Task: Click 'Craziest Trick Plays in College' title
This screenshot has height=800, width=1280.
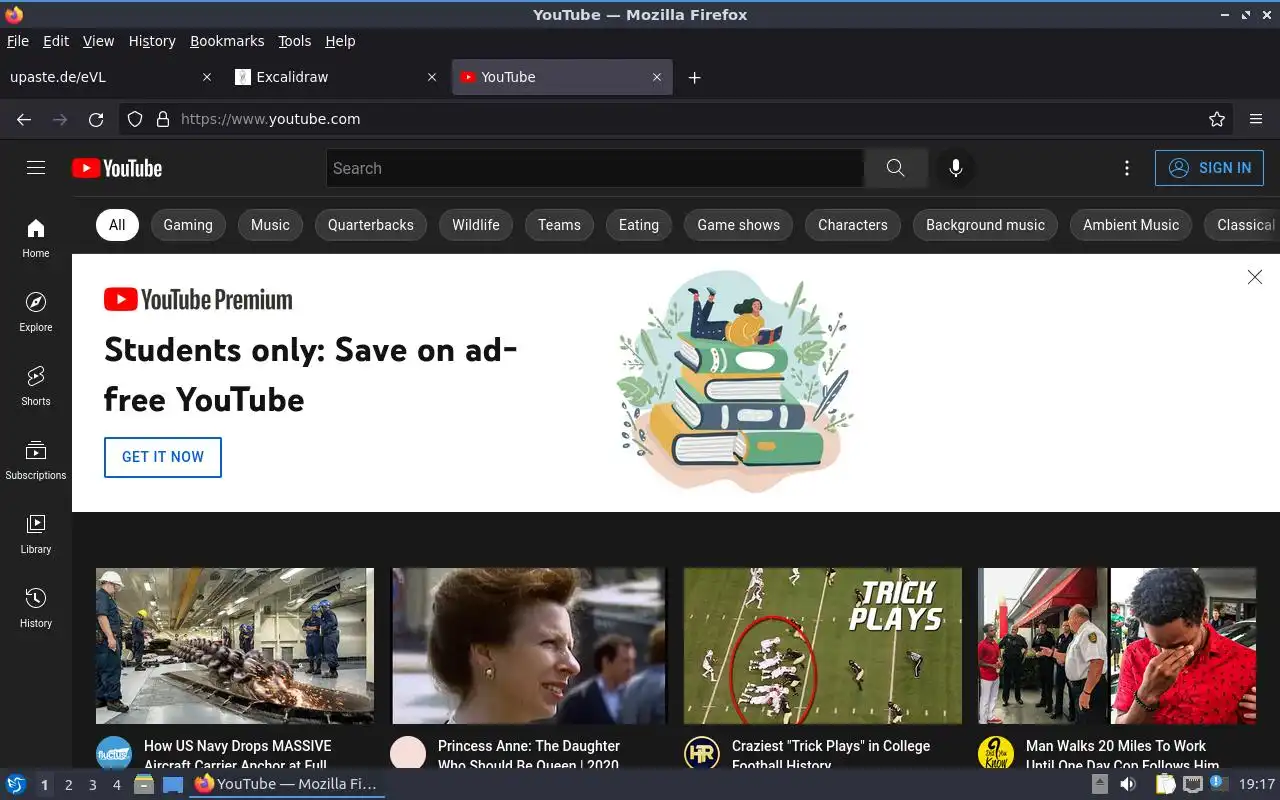Action: pyautogui.click(x=831, y=746)
